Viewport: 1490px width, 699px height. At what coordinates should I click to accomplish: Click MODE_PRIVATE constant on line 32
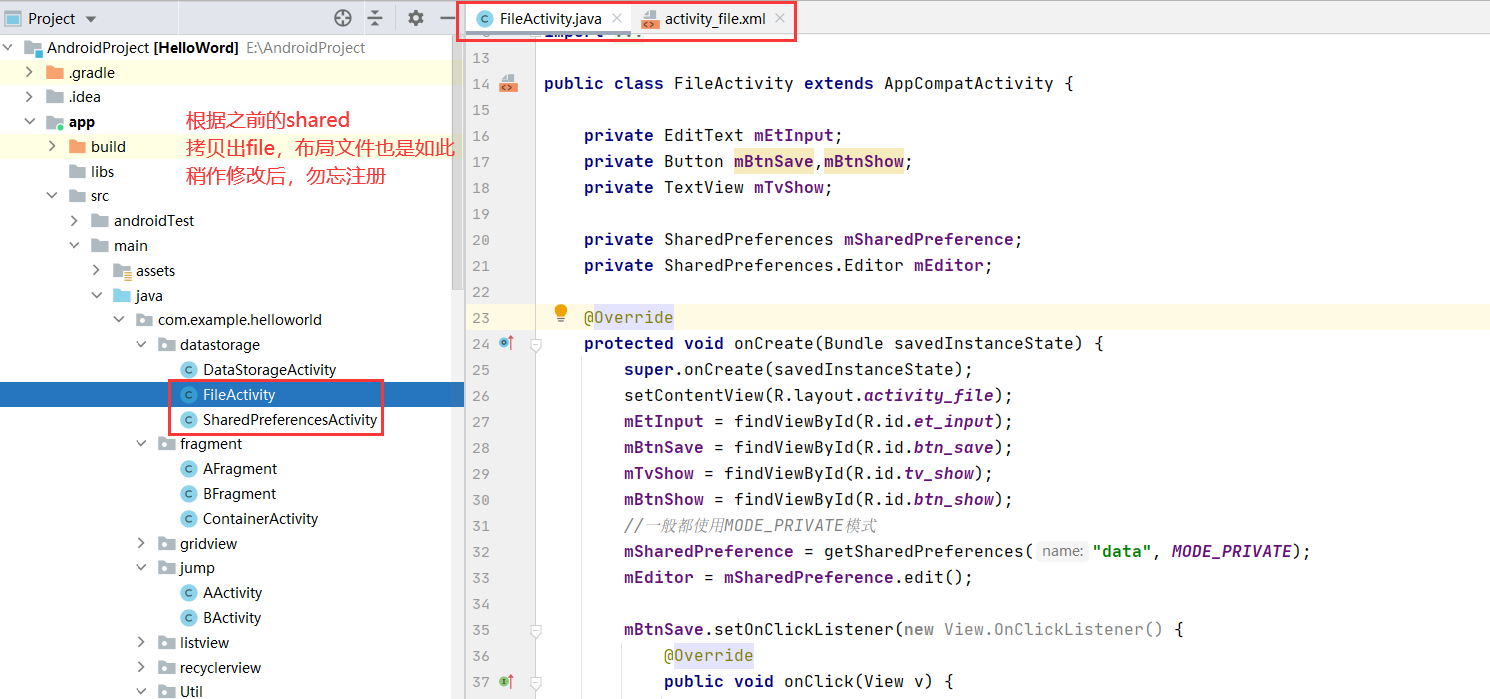pyautogui.click(x=1232, y=552)
